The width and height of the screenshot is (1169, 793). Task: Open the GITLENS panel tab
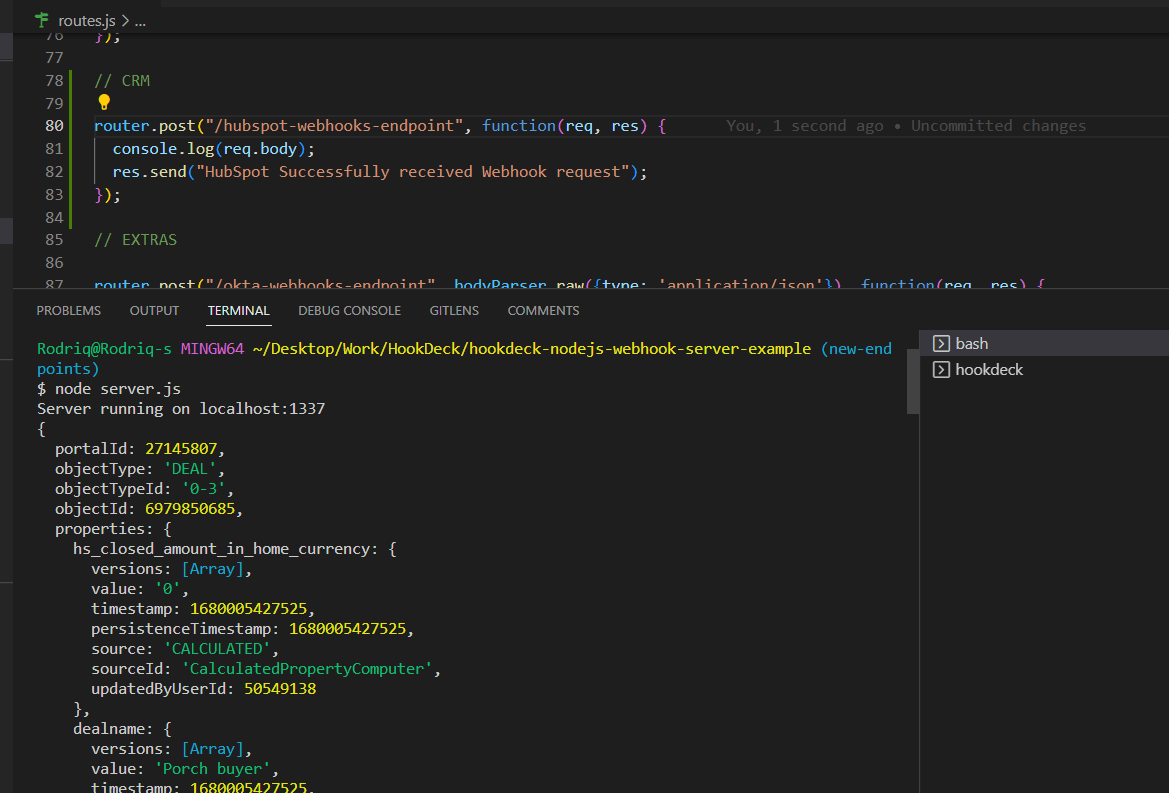point(454,311)
